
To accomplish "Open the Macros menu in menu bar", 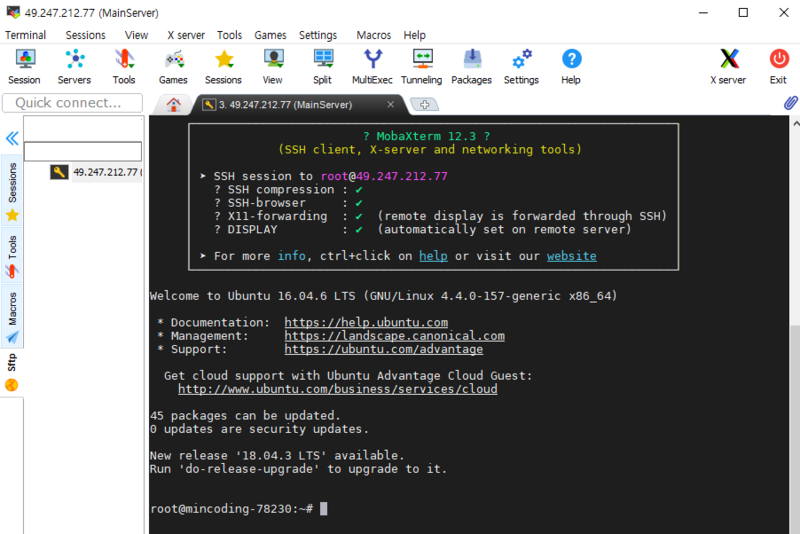I will coord(373,35).
